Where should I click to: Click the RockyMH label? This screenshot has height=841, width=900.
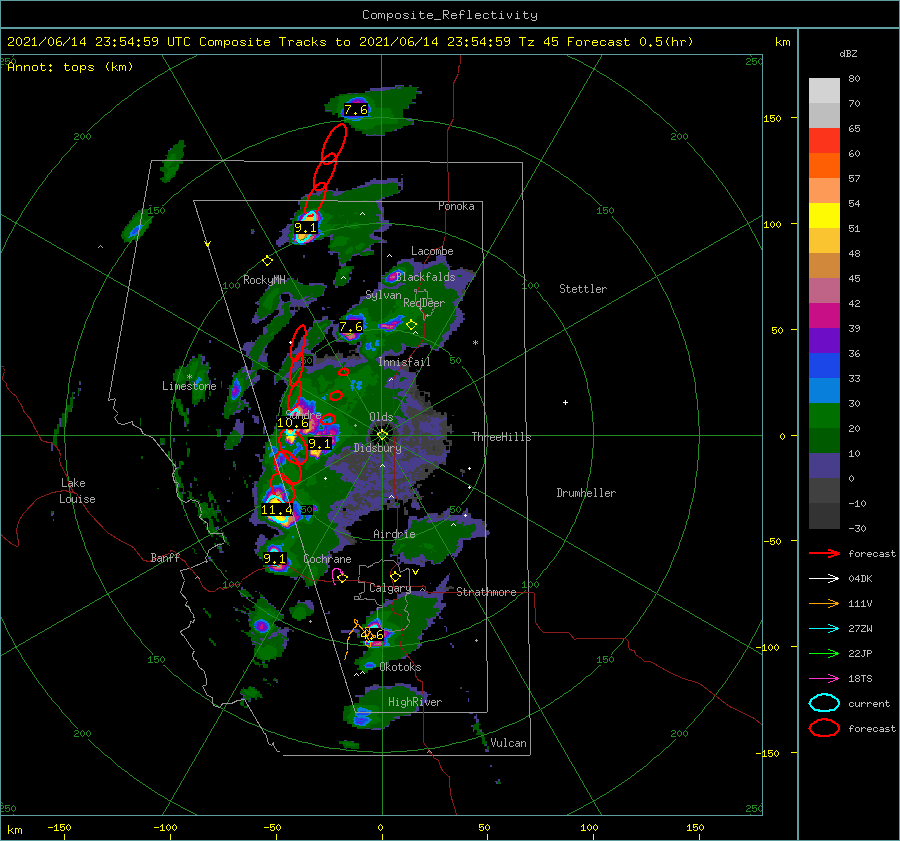(264, 280)
